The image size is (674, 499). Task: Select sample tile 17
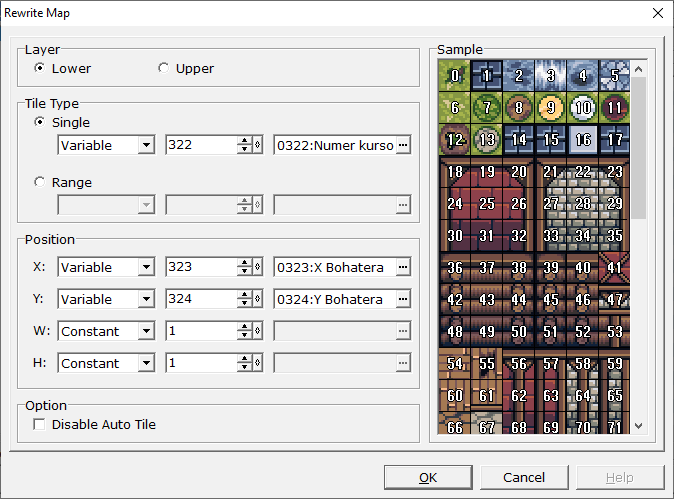(x=614, y=140)
